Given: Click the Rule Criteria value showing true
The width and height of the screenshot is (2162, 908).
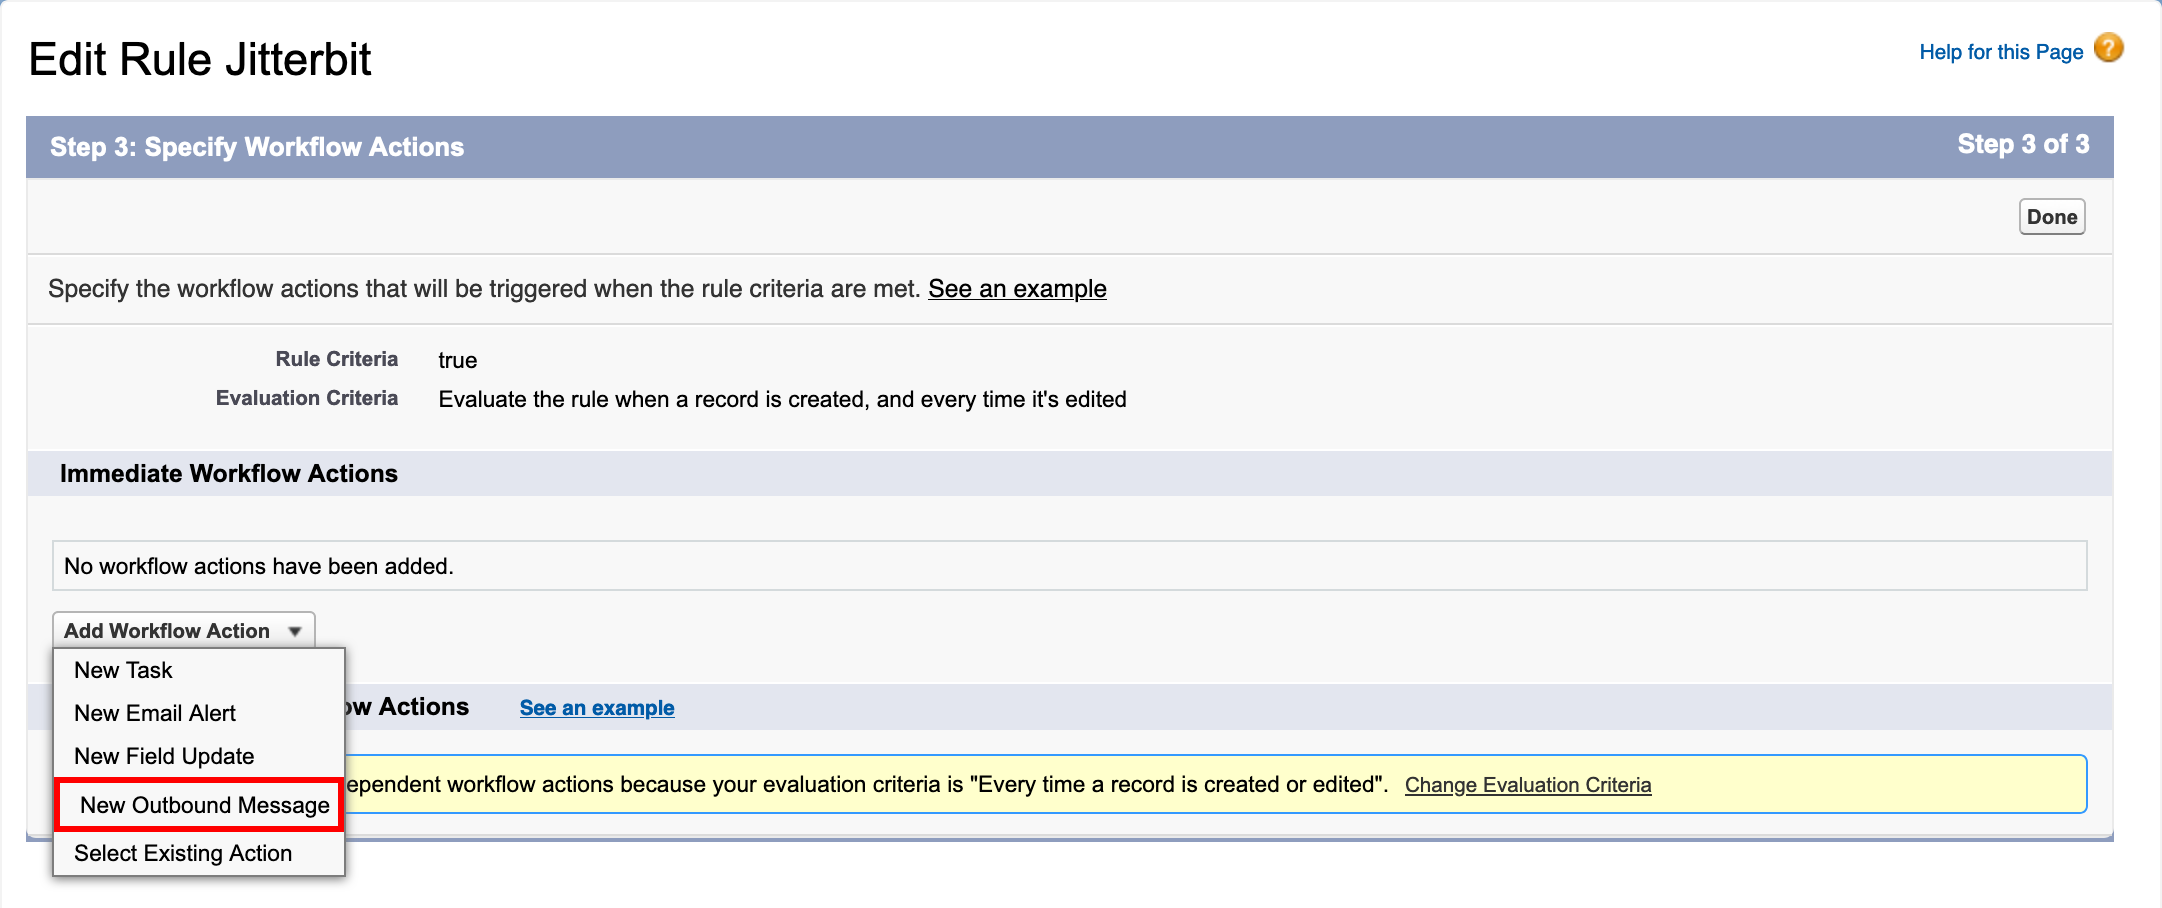Looking at the screenshot, I should click(458, 360).
